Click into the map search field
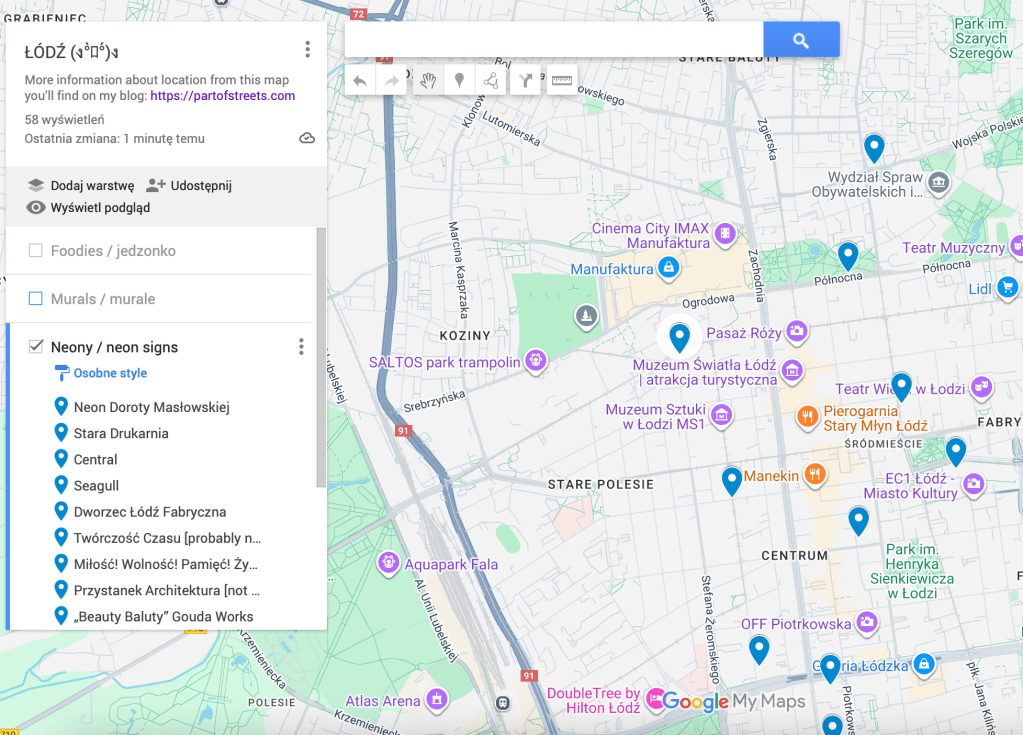This screenshot has height=735, width=1023. 553,40
